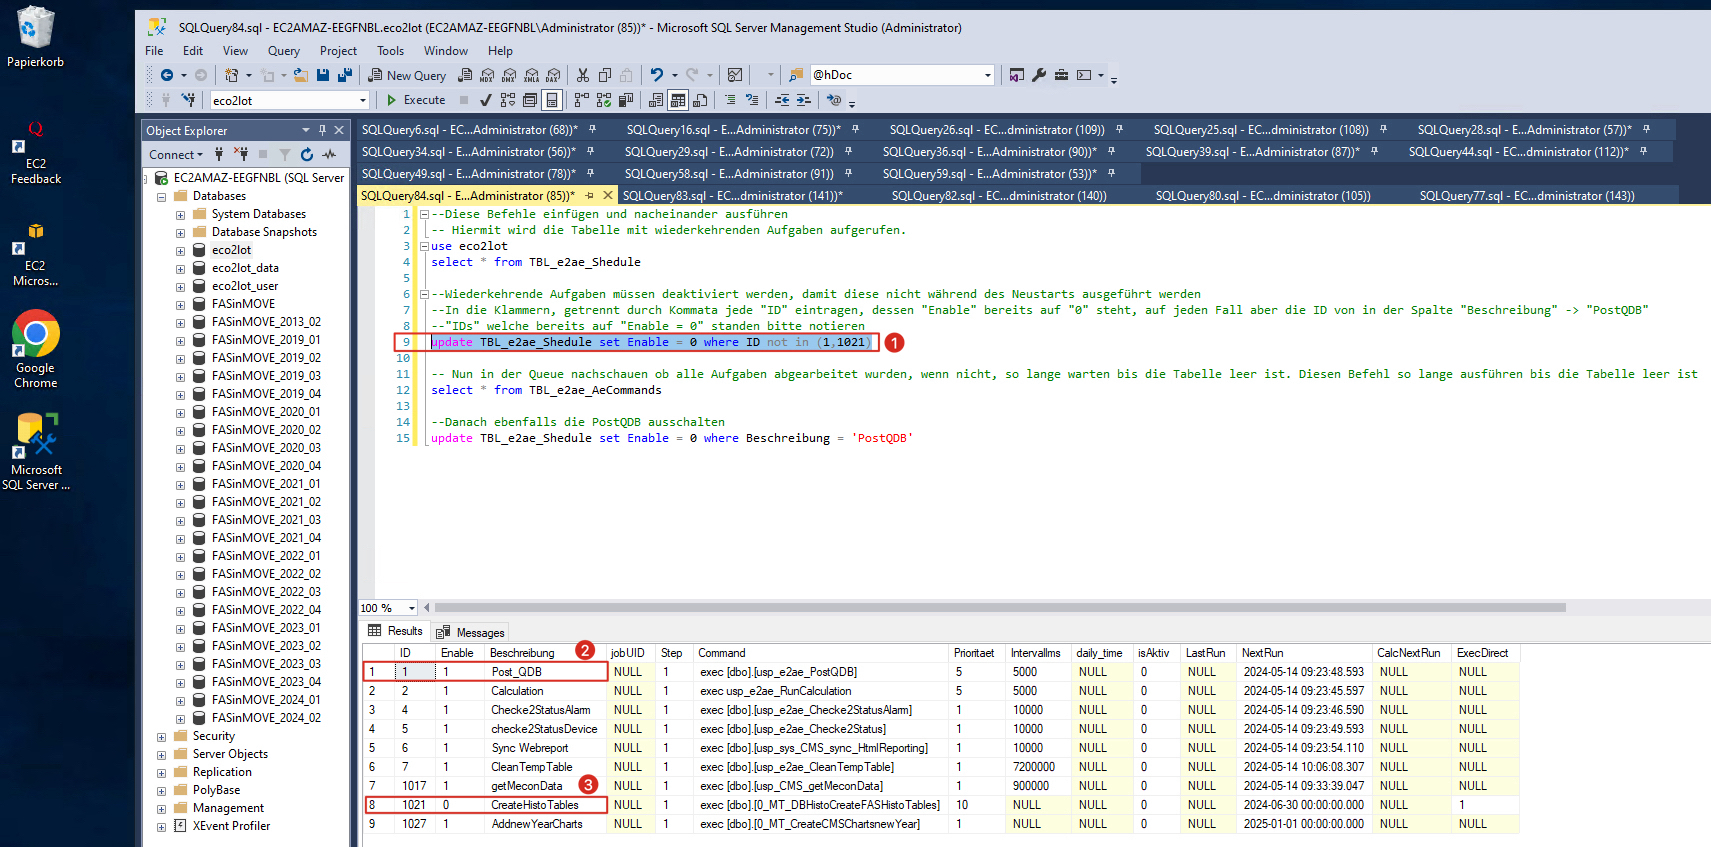Refresh the Object Explorer tree

307,155
